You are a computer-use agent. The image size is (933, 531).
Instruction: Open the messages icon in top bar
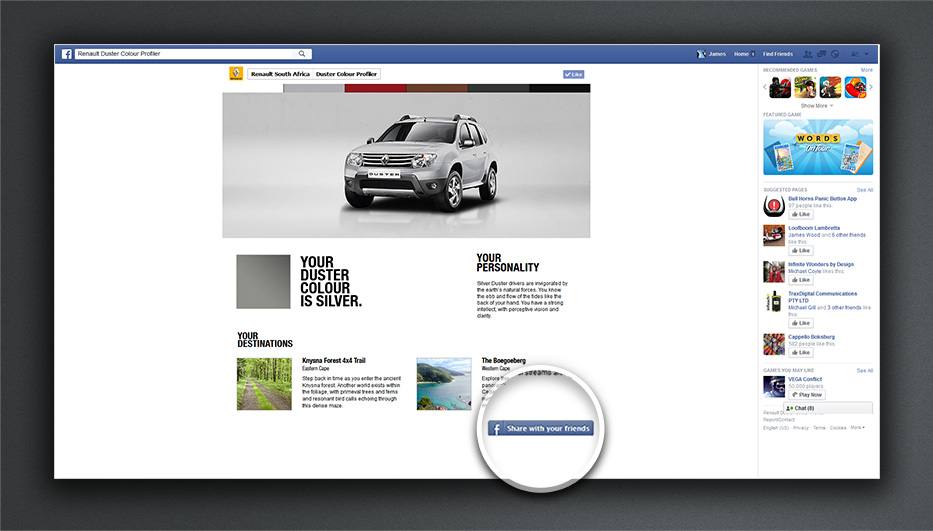pyautogui.click(x=819, y=54)
